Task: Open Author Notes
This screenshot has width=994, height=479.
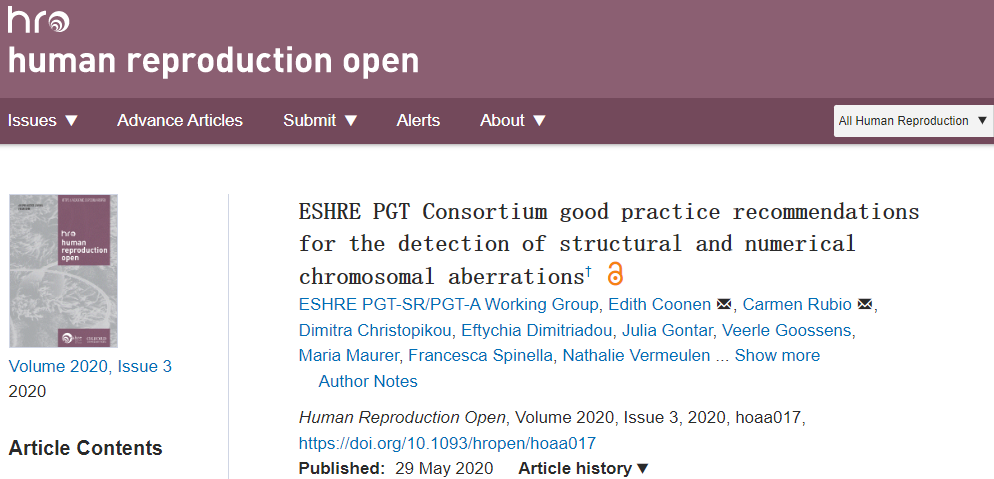Action: [x=368, y=381]
